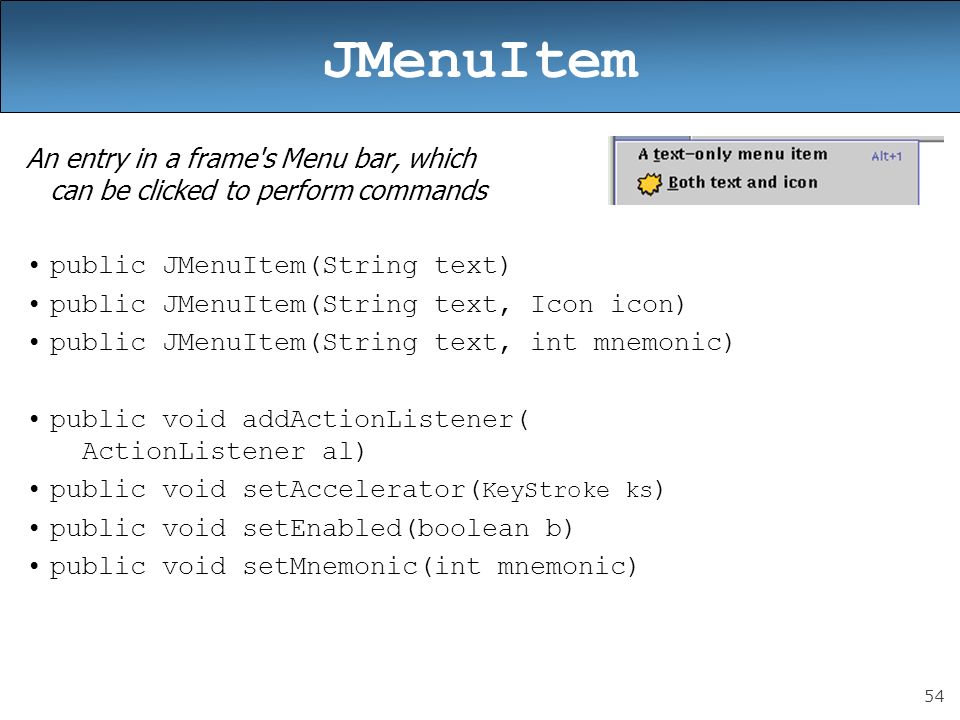Click the addActionListener method line

[288, 420]
